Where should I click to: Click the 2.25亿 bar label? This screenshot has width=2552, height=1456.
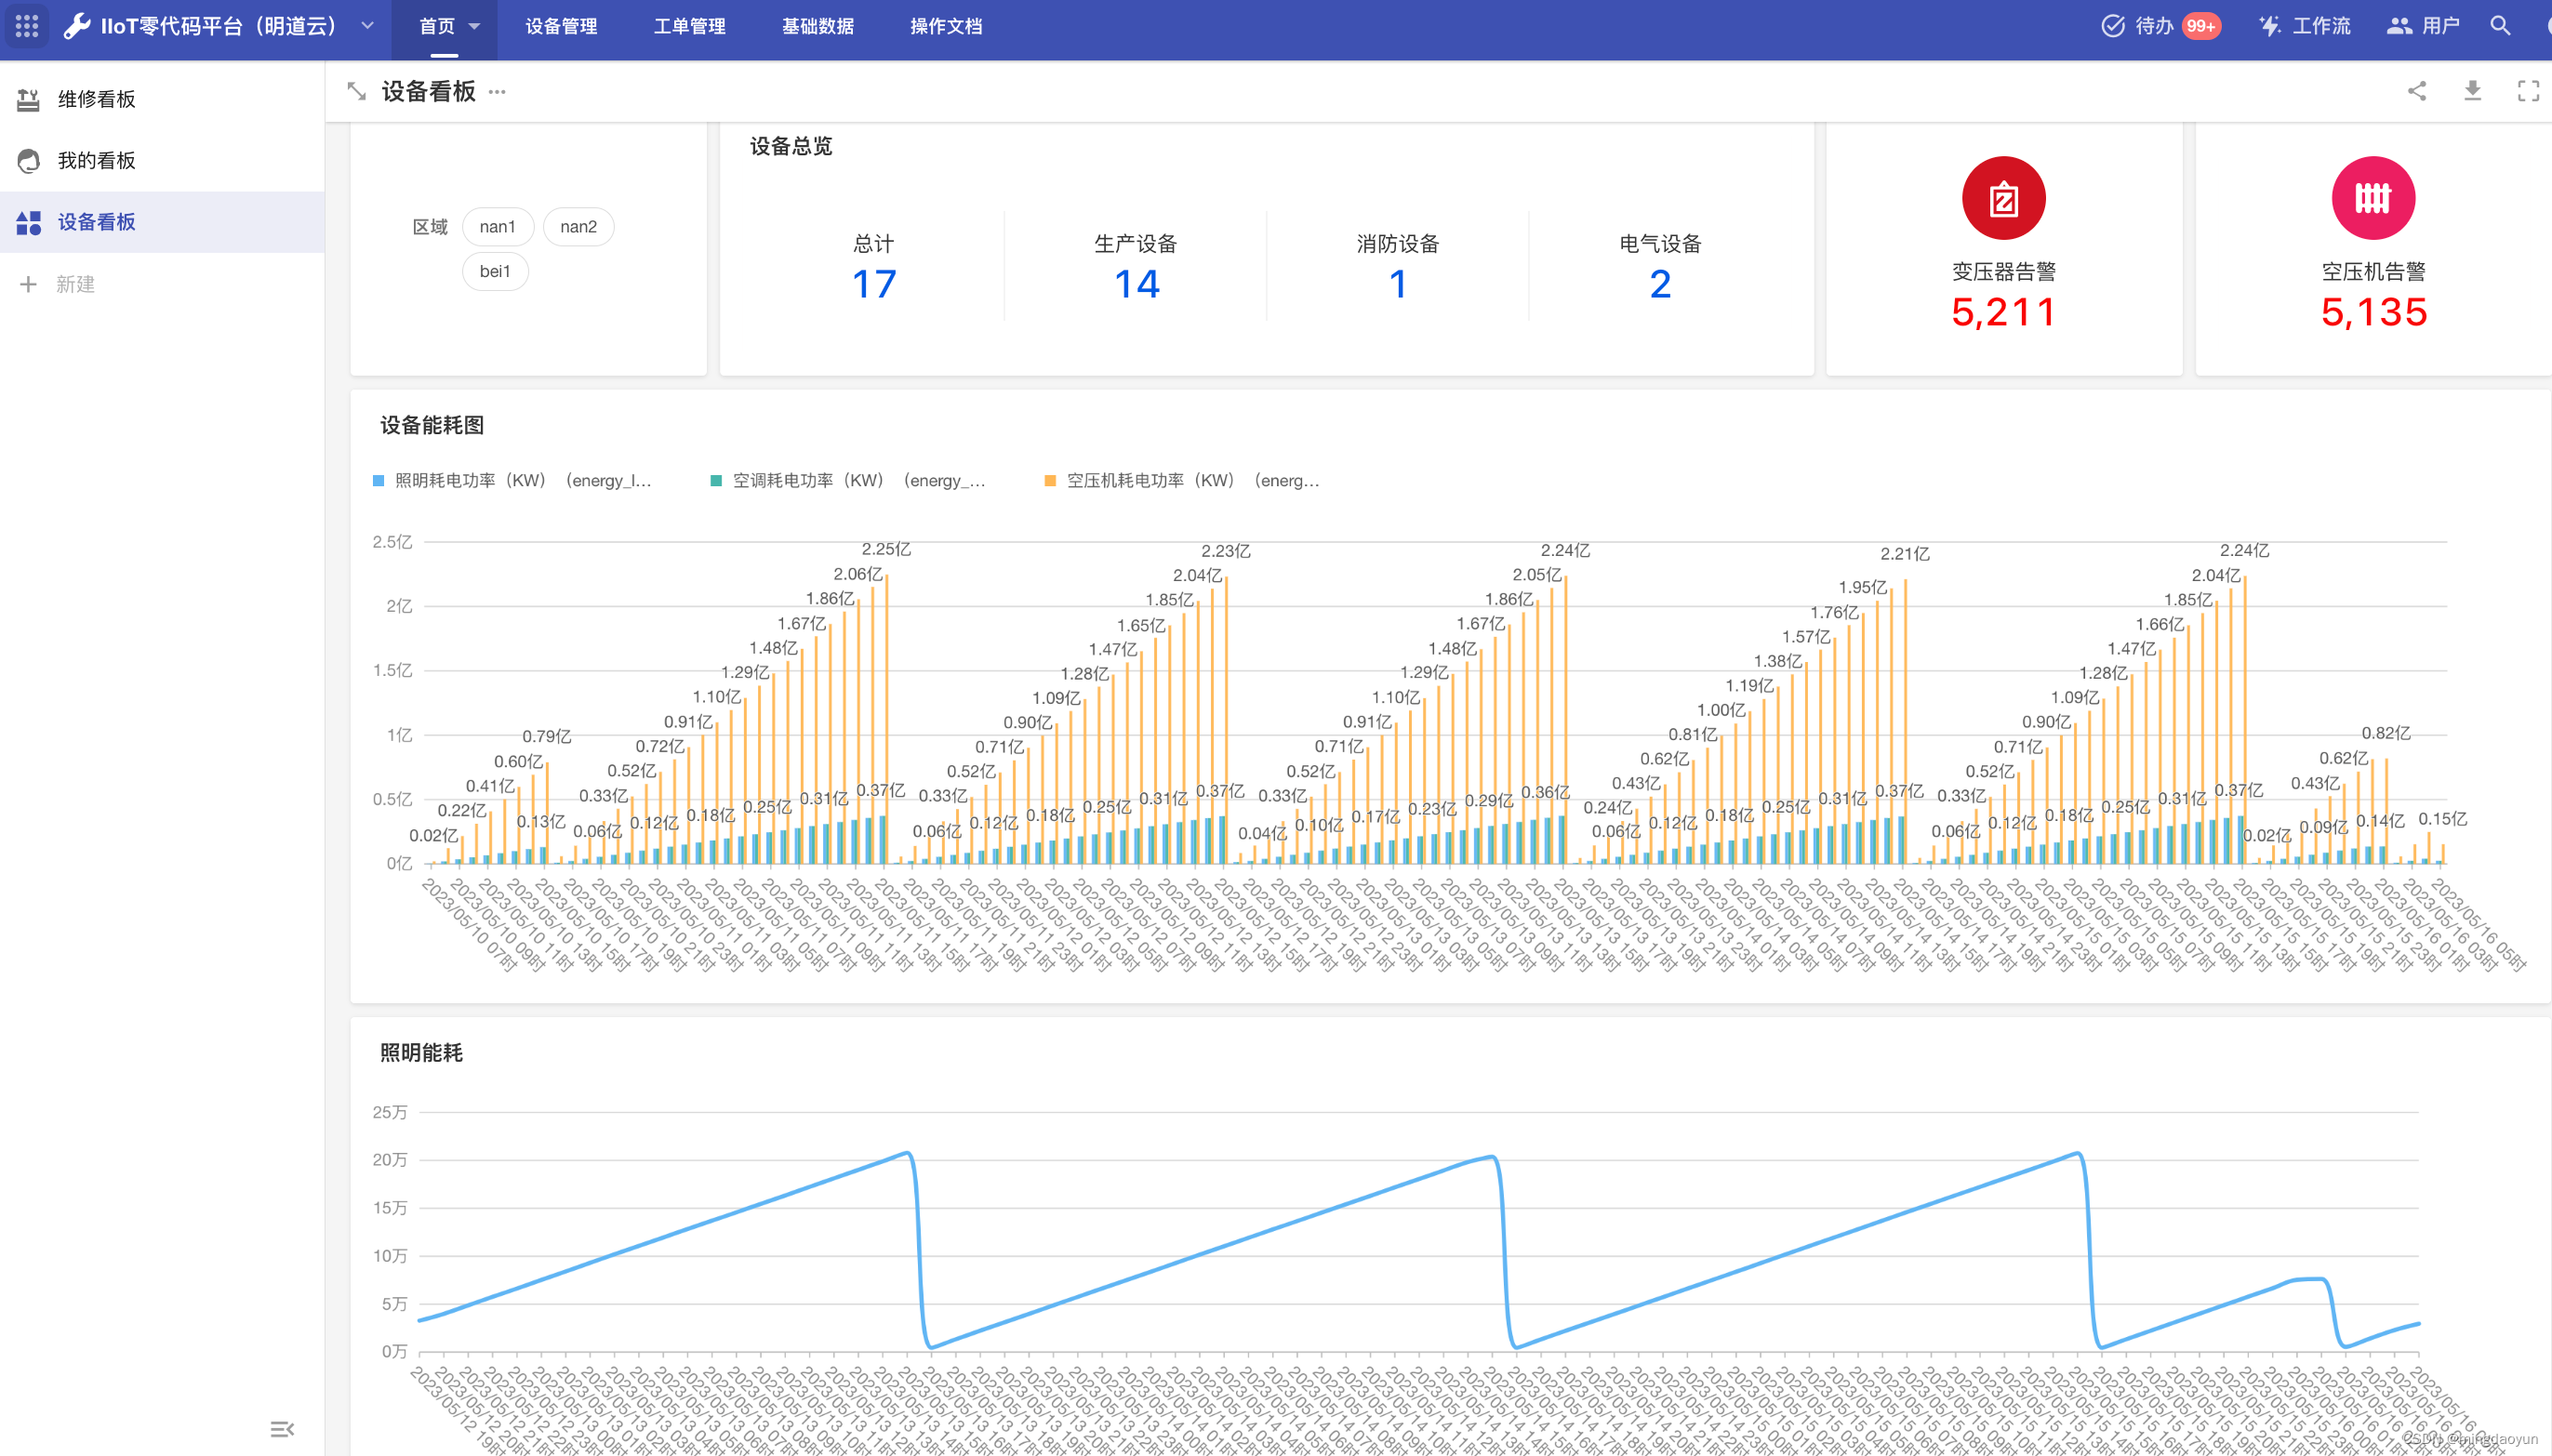tap(886, 549)
